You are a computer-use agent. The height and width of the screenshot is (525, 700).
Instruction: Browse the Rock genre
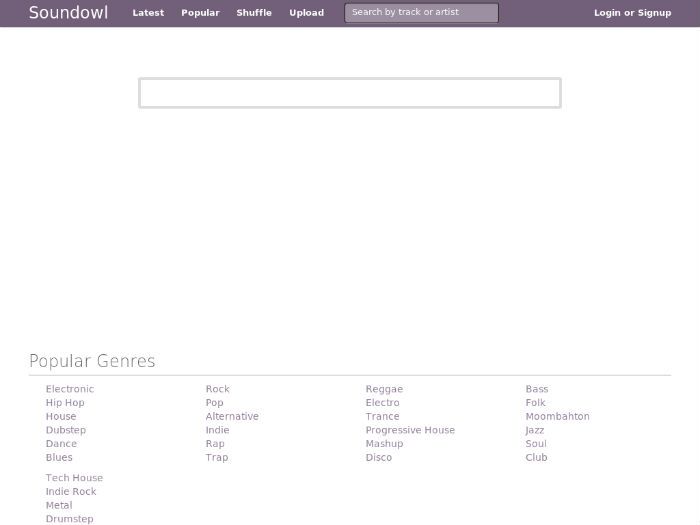pyautogui.click(x=217, y=389)
